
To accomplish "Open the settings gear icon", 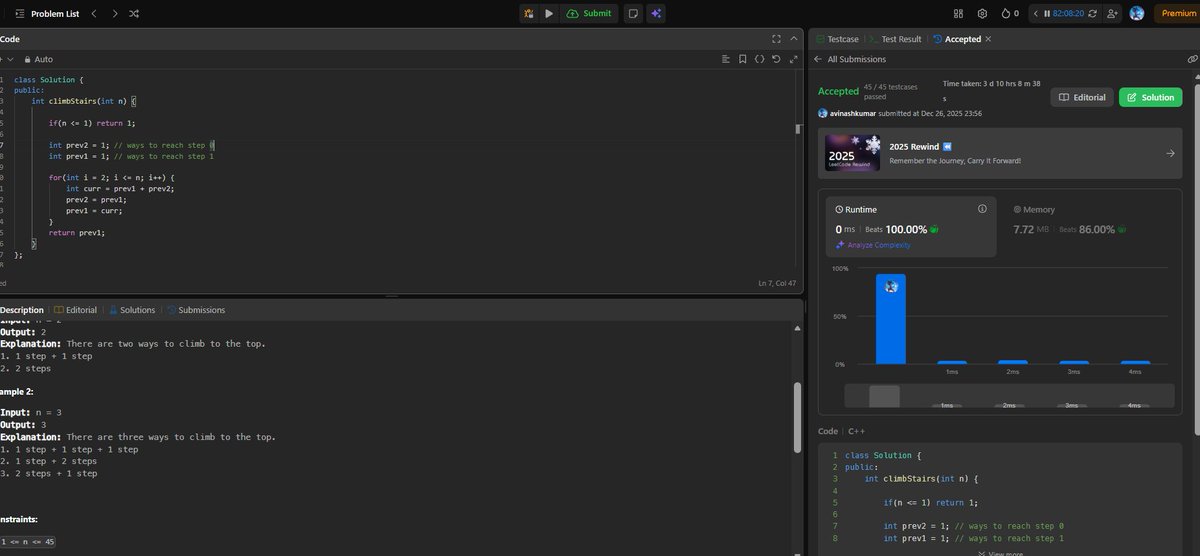I will click(x=982, y=13).
